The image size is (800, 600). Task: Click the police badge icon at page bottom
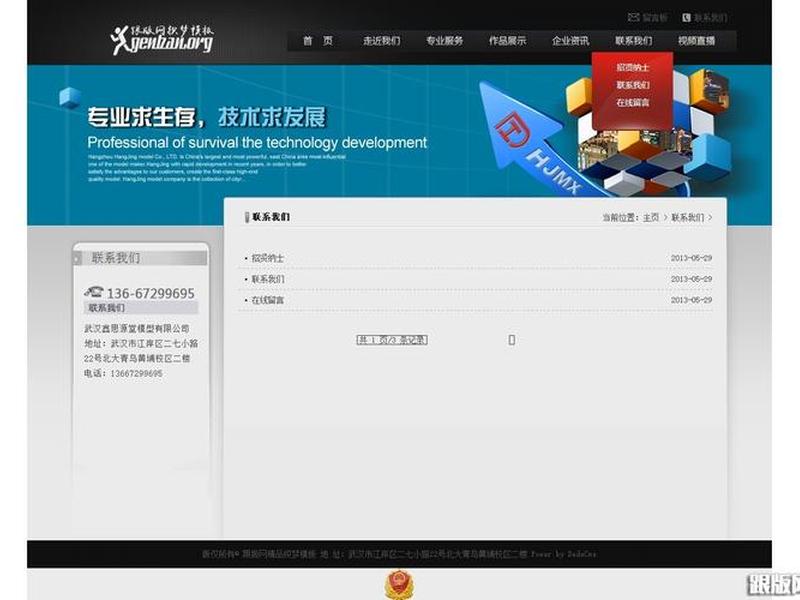(399, 585)
